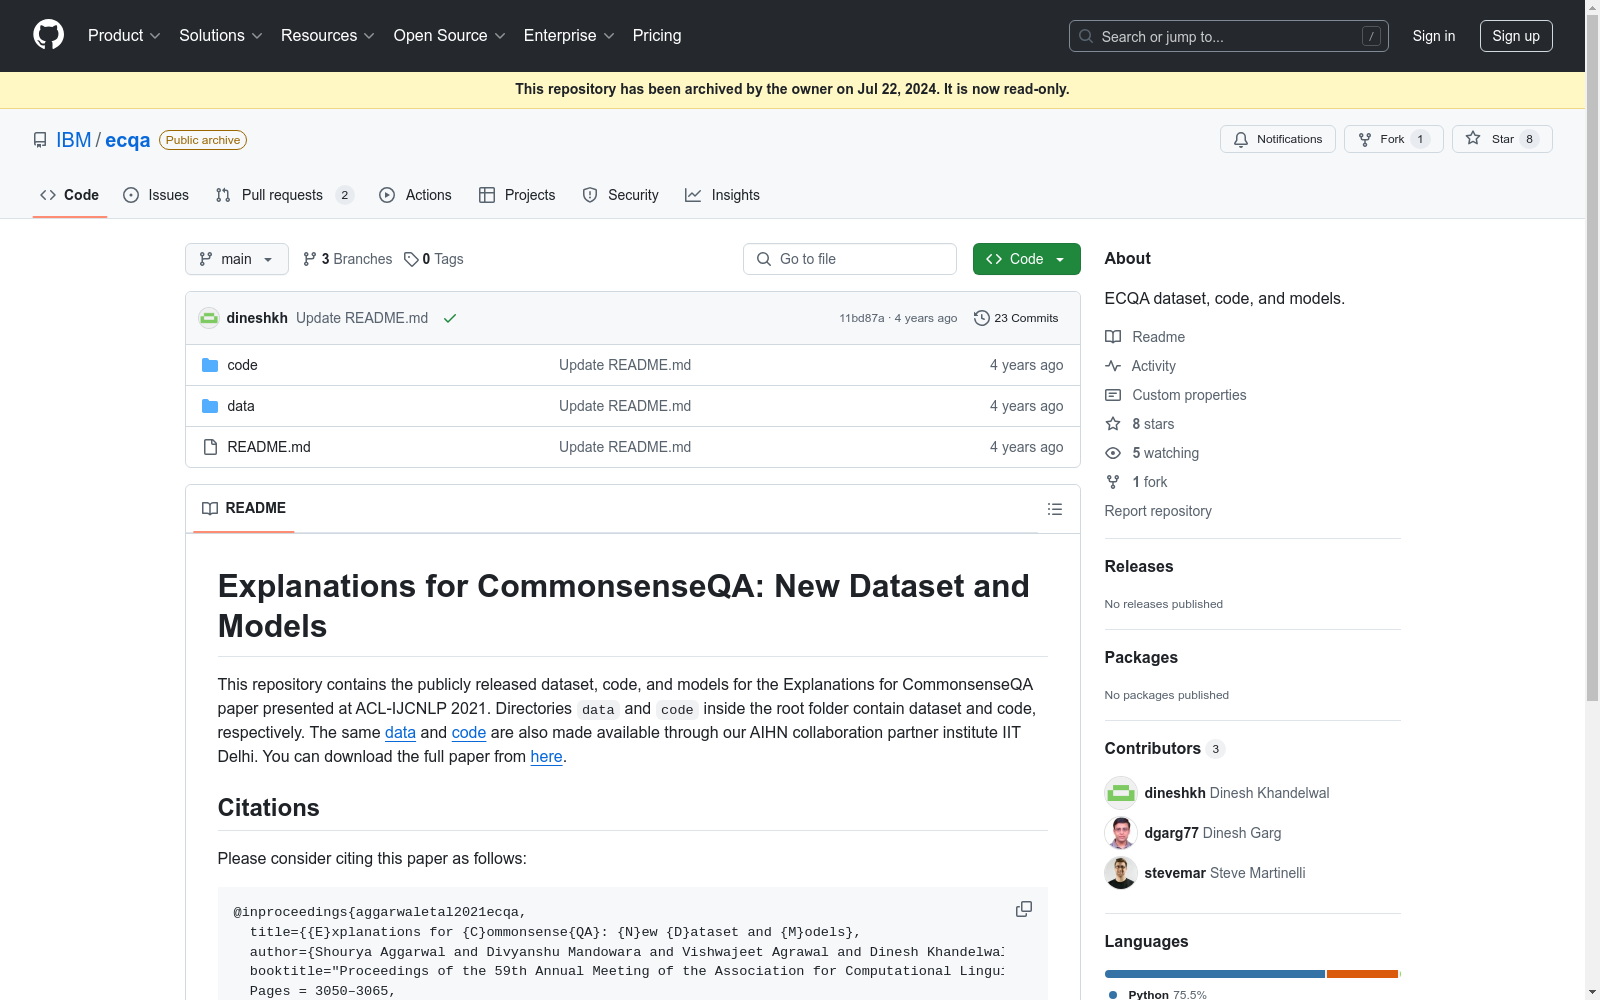Click the data folder icon

coord(210,406)
